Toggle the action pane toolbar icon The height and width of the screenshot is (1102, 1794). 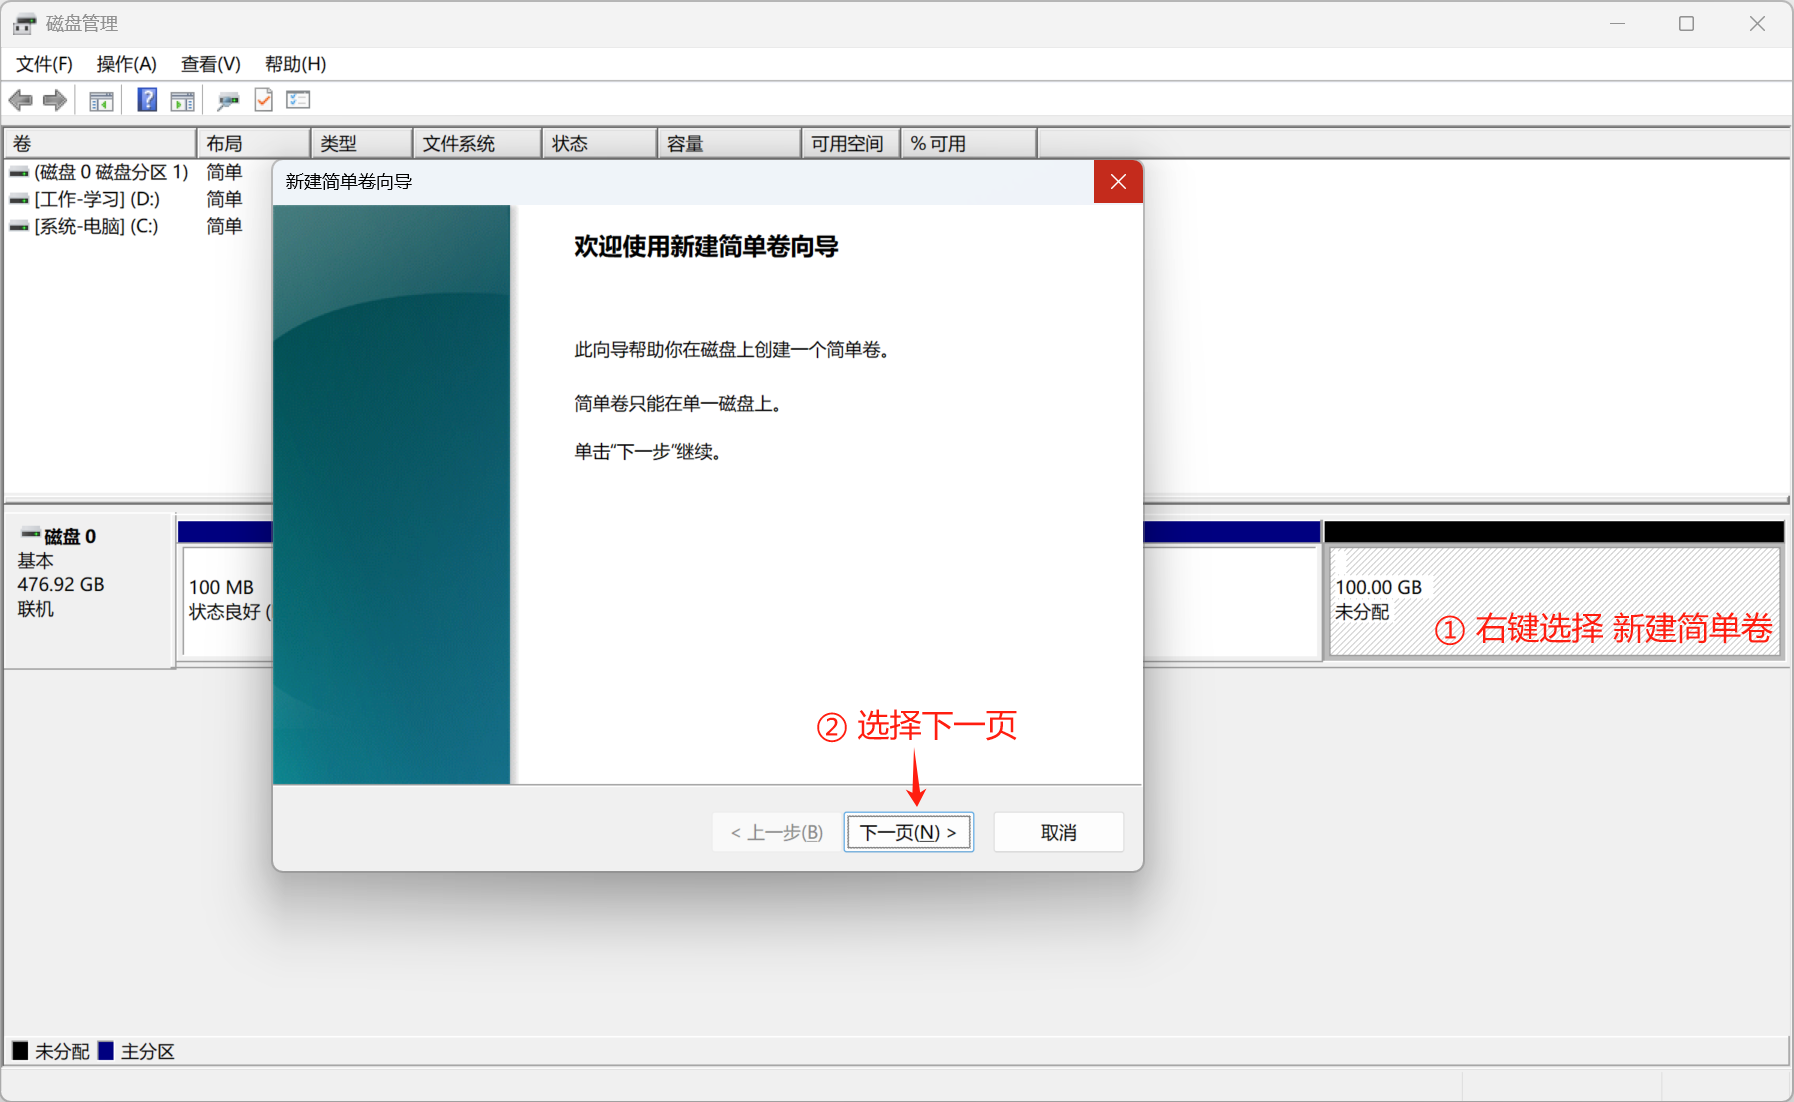click(182, 100)
